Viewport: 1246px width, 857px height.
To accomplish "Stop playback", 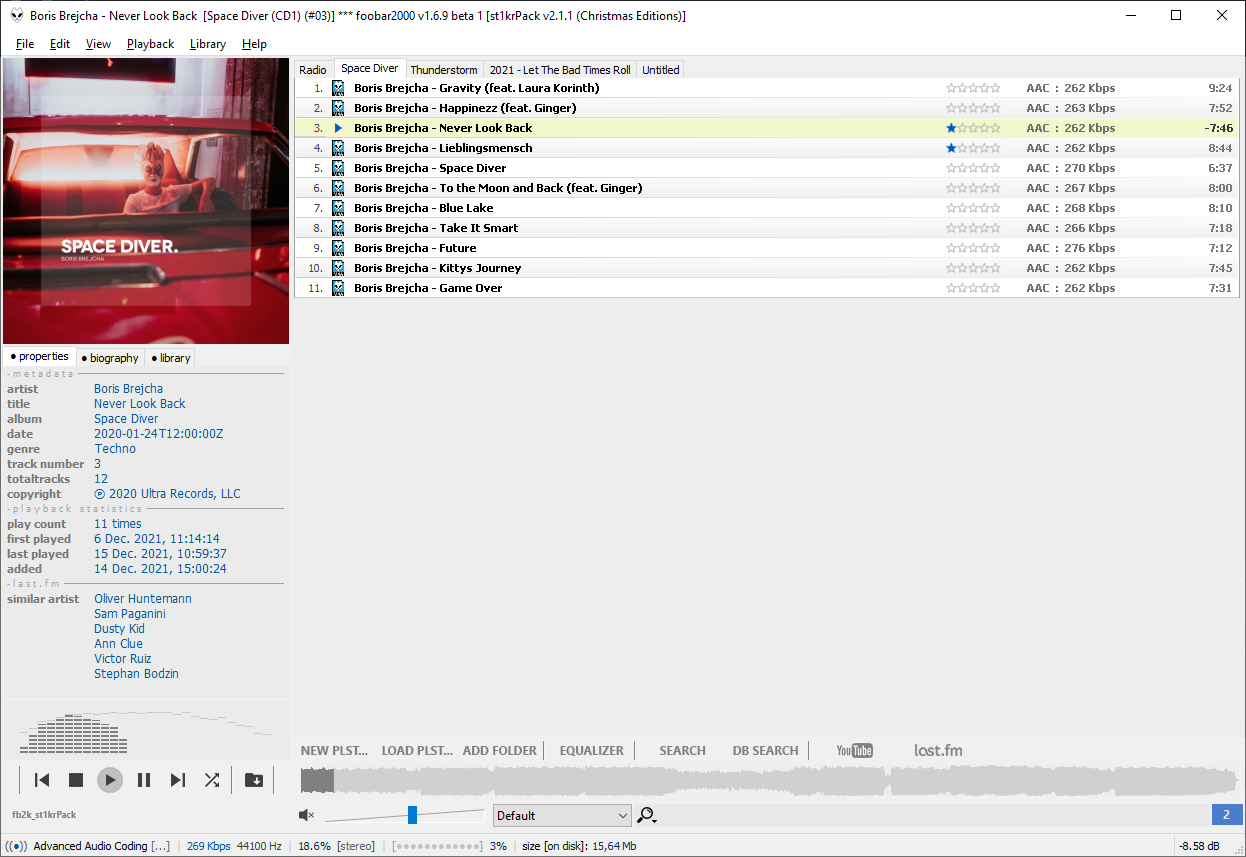I will (76, 780).
